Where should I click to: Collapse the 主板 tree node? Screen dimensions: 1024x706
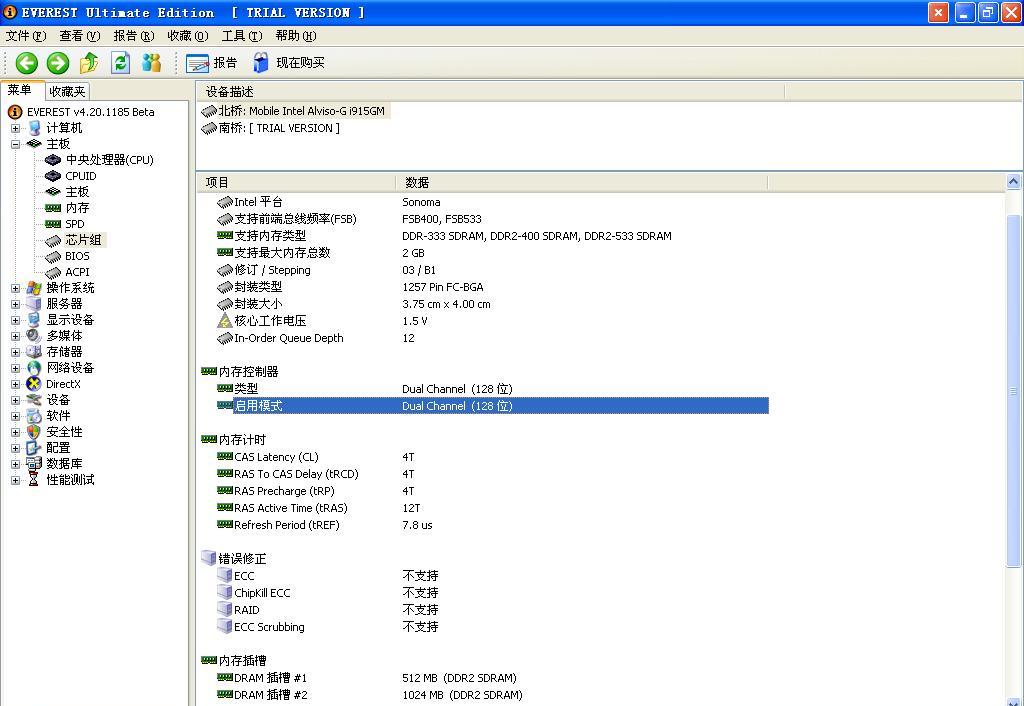(16, 144)
